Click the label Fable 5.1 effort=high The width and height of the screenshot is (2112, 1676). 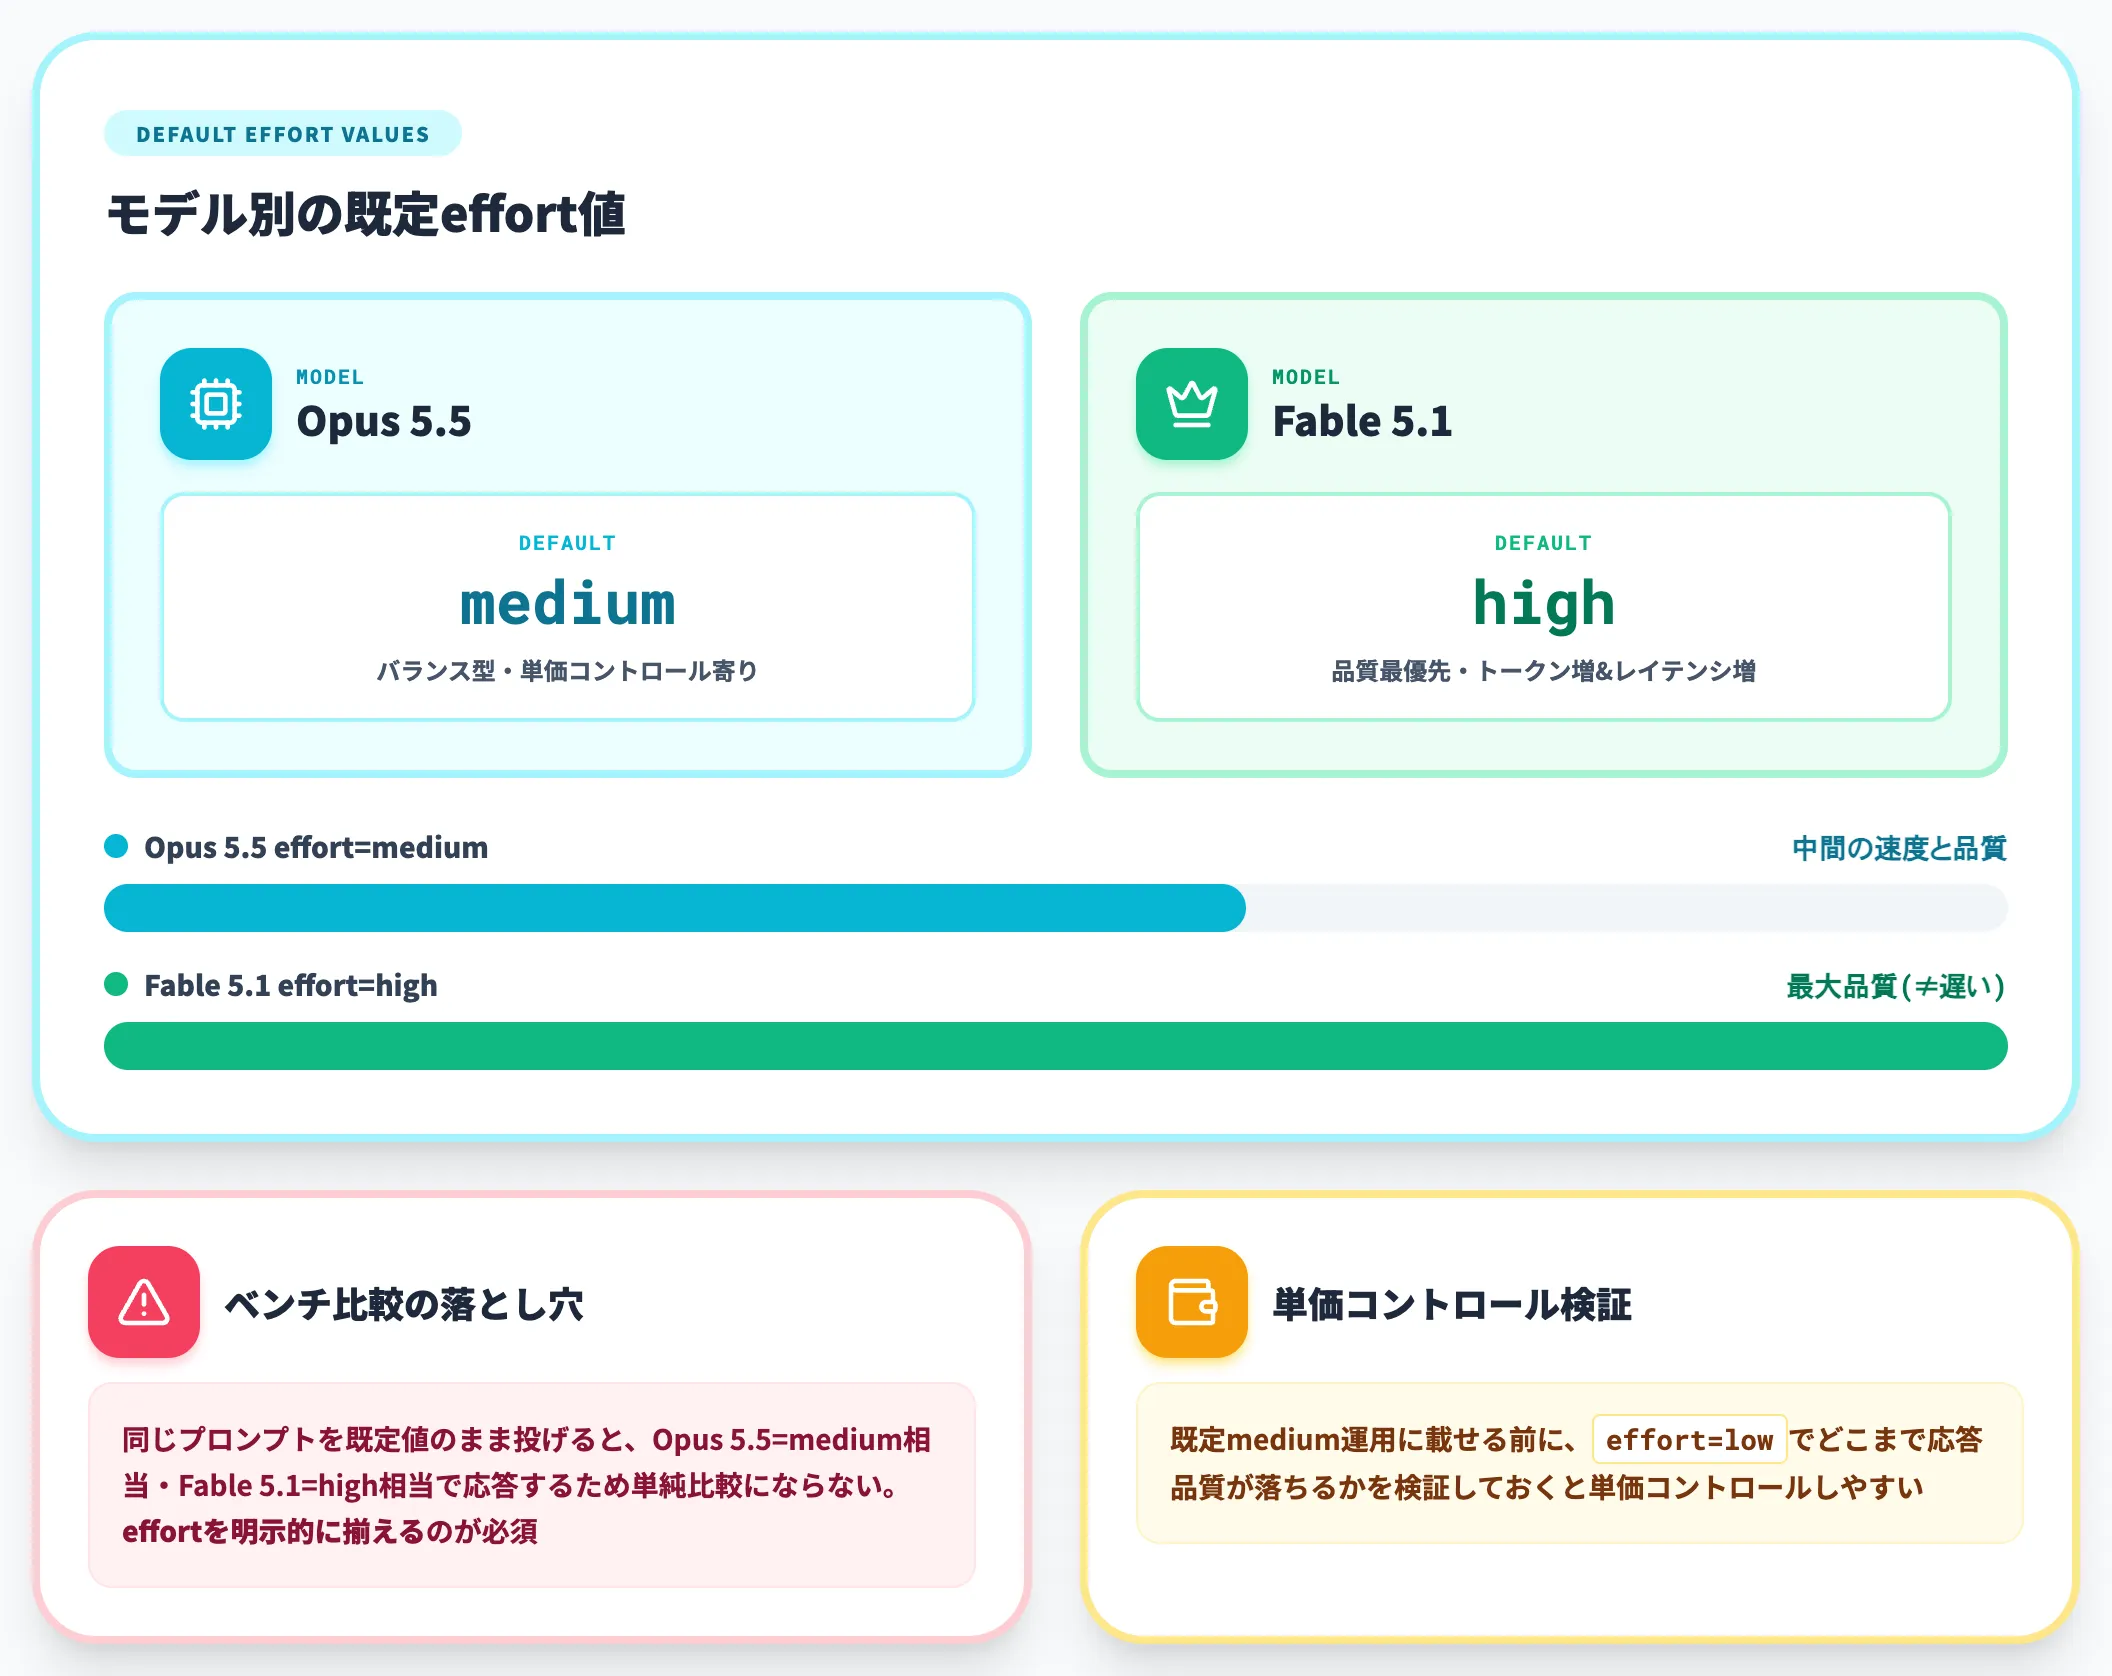point(291,986)
